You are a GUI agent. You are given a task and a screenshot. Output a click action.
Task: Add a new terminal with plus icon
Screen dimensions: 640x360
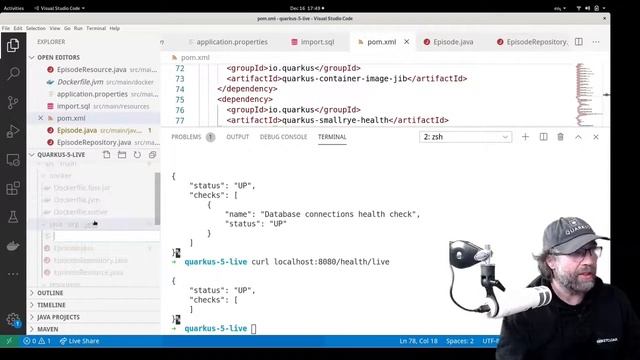click(x=525, y=137)
